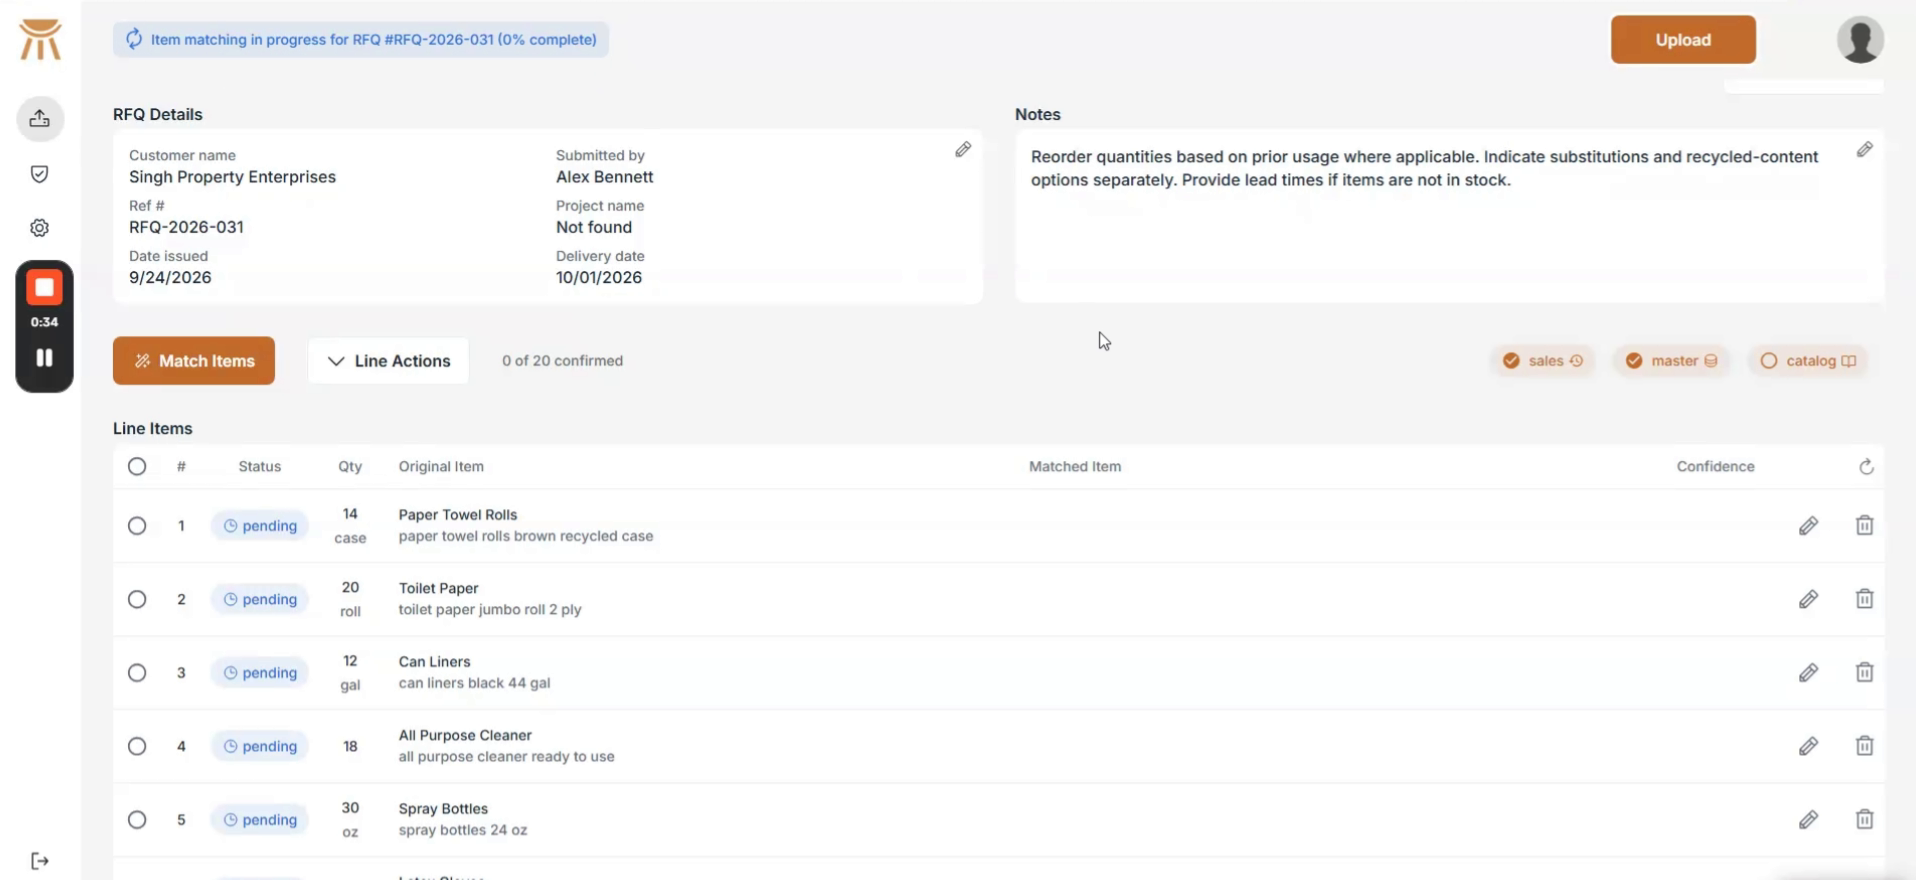The width and height of the screenshot is (1916, 880).
Task: Toggle the sales source filter
Action: [x=1543, y=361]
